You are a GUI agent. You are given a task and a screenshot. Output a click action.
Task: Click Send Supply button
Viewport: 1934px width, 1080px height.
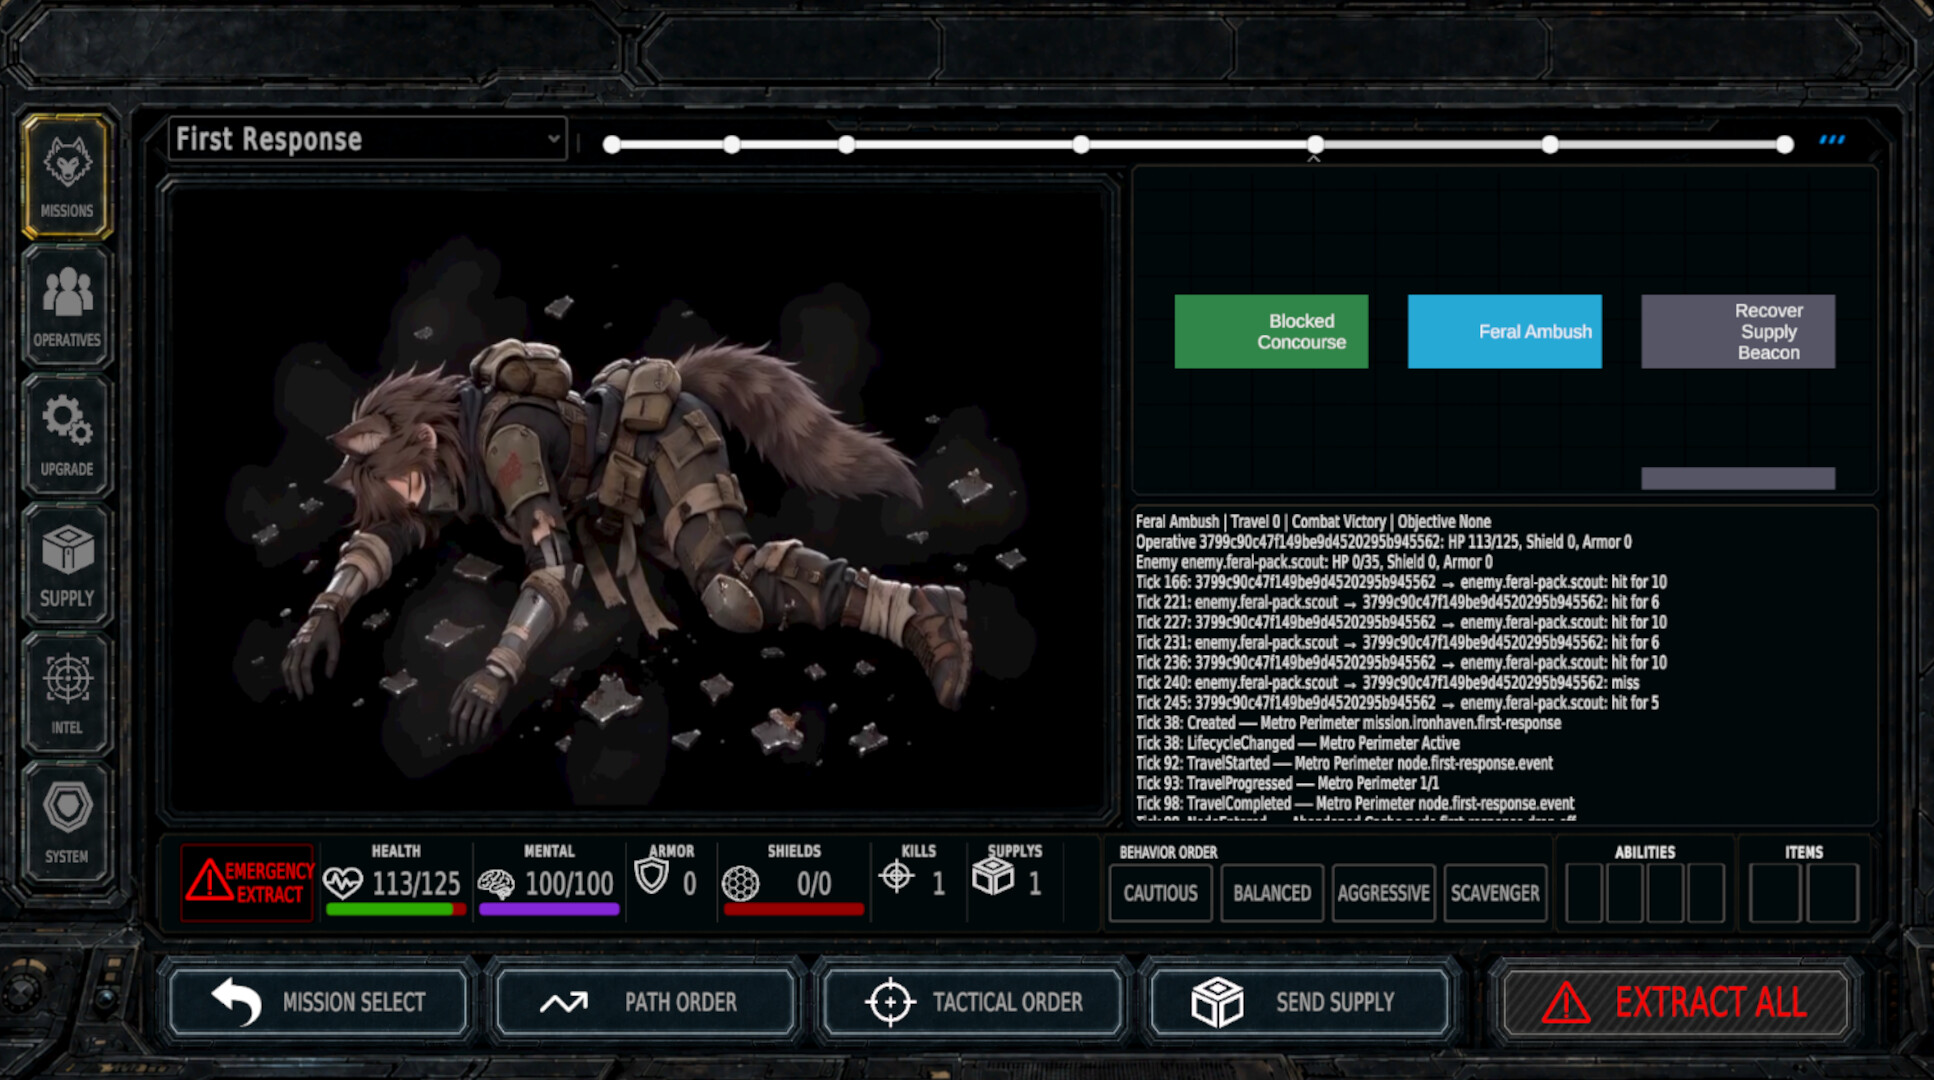pos(1300,1001)
